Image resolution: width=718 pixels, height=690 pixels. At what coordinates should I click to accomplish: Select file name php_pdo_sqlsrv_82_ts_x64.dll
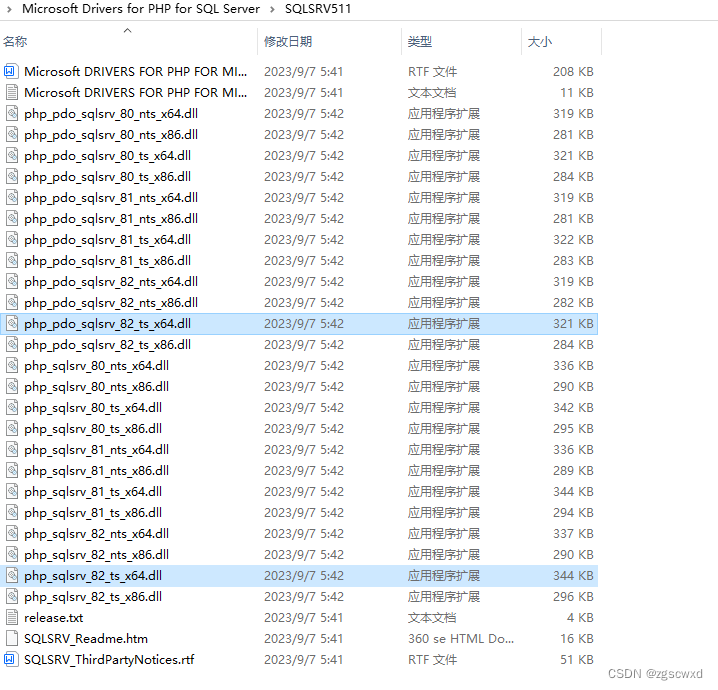[x=108, y=324]
